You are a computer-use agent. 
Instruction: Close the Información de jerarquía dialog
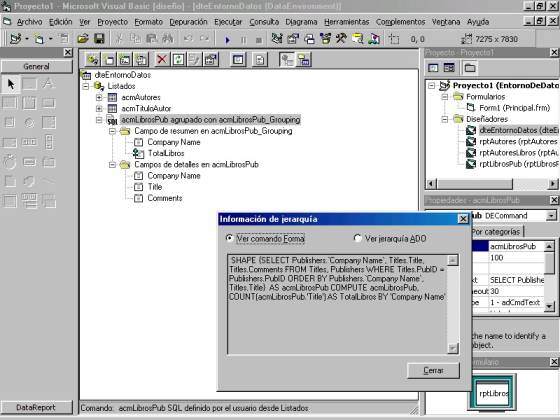click(463, 219)
